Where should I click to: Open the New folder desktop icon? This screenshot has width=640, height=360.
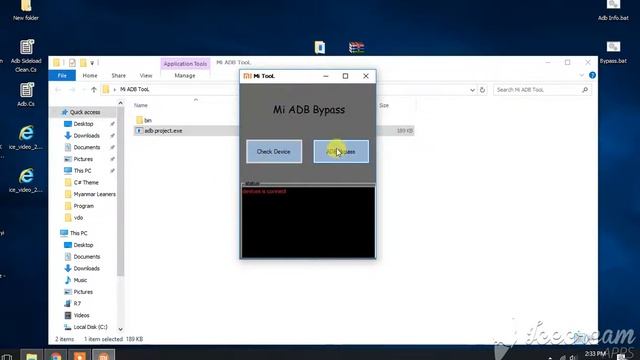click(26, 10)
